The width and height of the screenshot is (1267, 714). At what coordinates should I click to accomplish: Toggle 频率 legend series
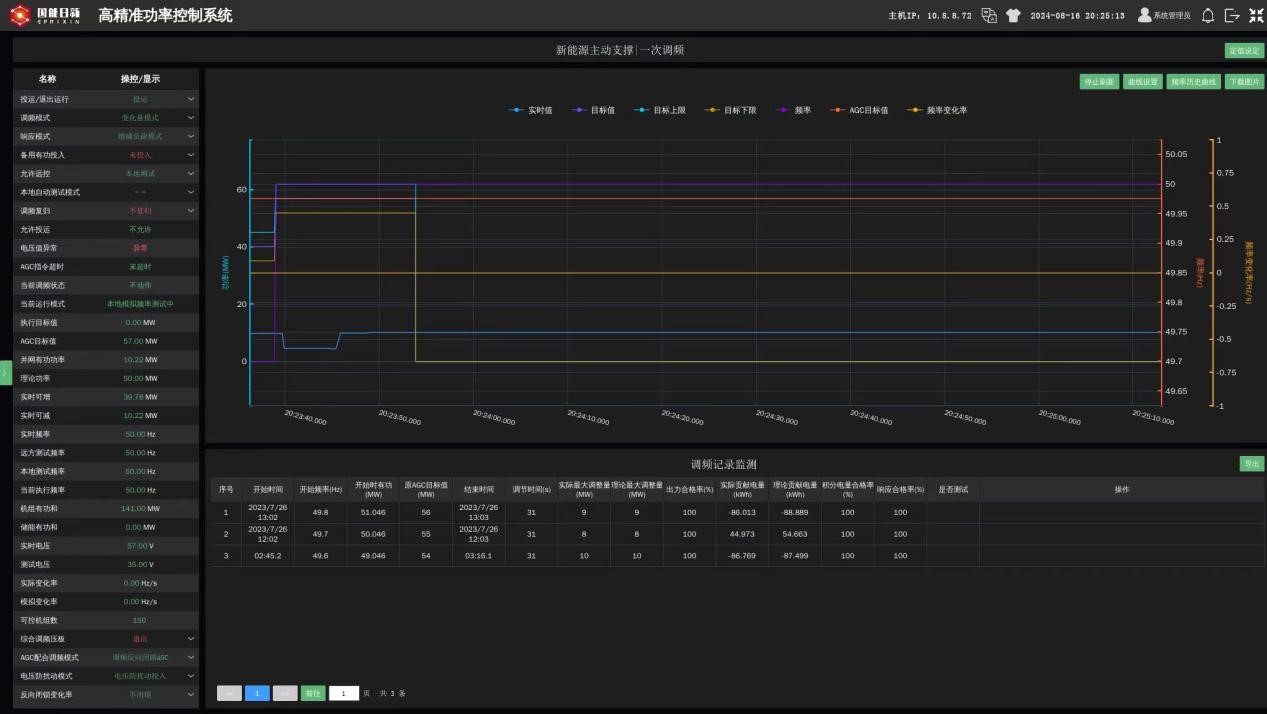(793, 110)
